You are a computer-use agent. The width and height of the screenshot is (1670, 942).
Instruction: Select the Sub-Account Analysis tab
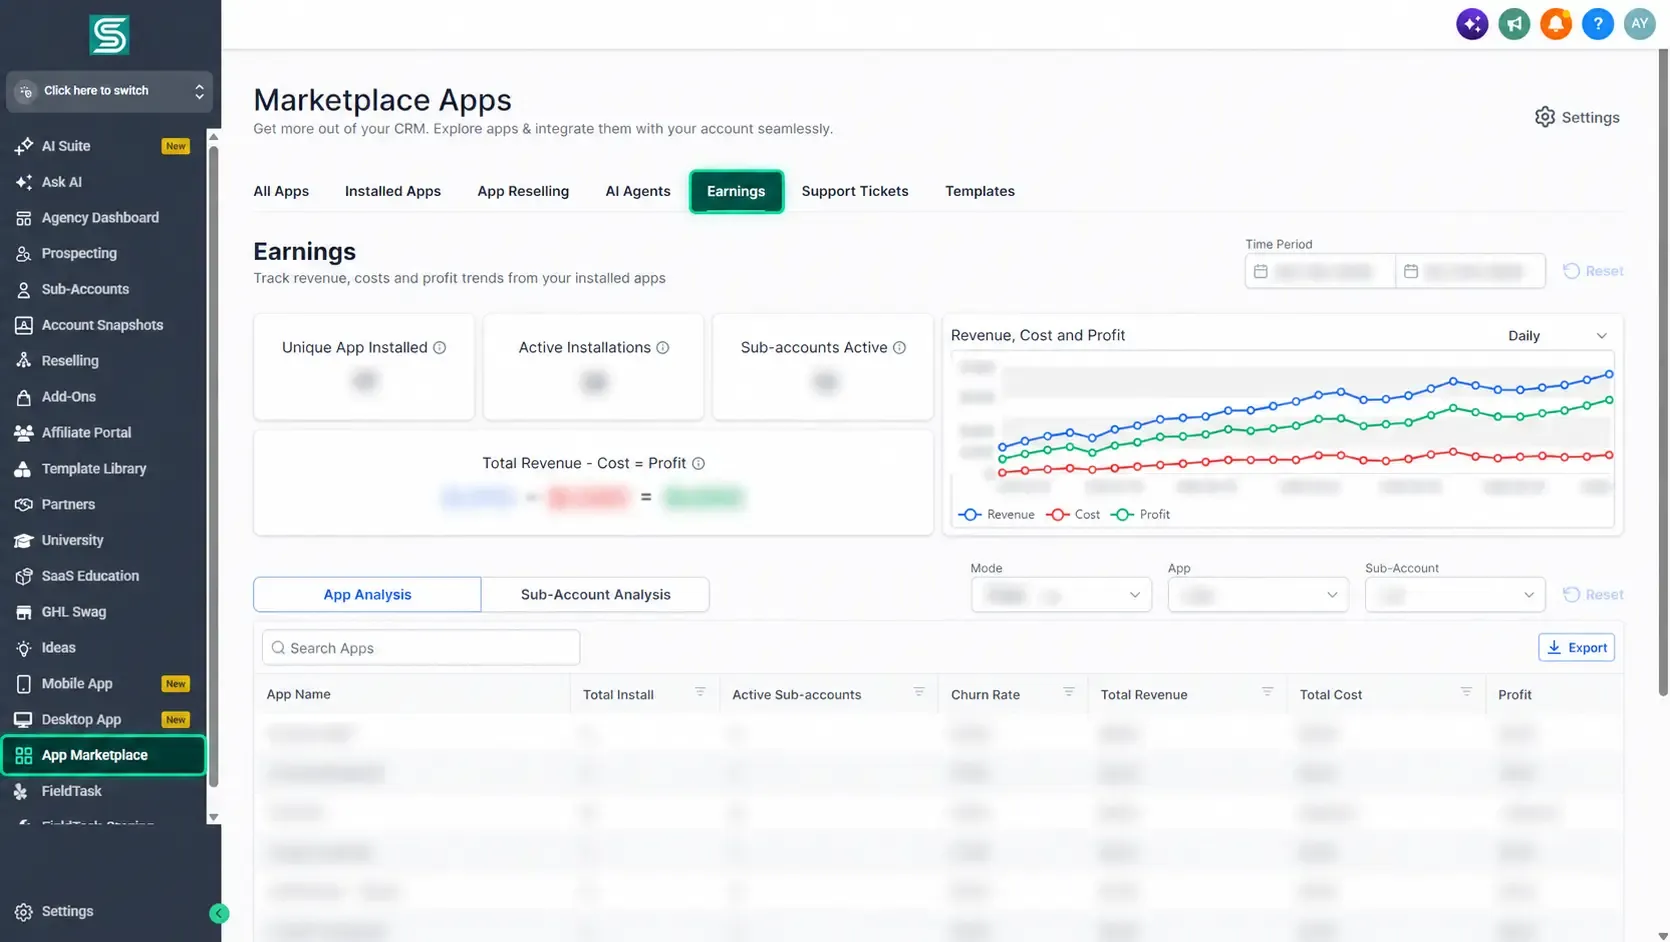point(596,595)
